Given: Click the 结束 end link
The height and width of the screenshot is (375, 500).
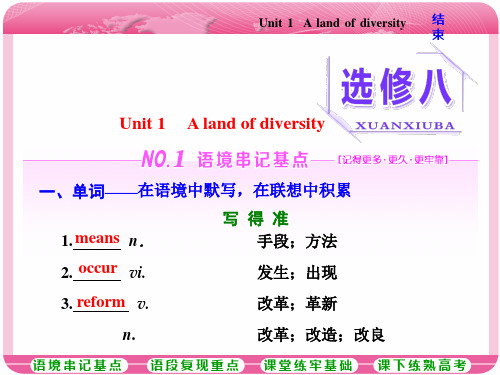Looking at the screenshot, I should point(438,27).
